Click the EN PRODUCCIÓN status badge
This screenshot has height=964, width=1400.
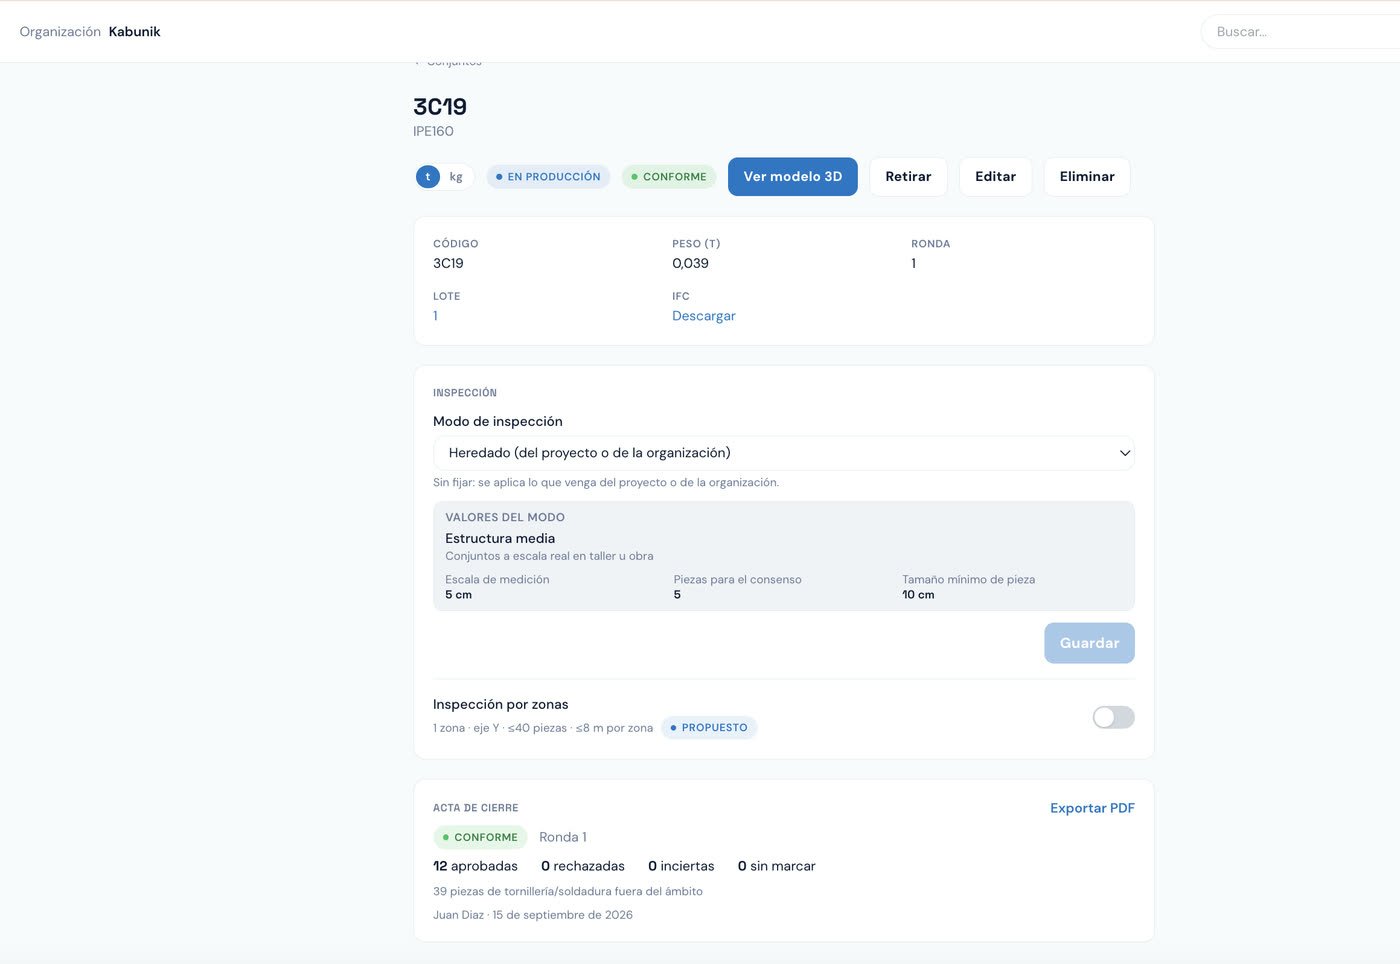(x=548, y=177)
